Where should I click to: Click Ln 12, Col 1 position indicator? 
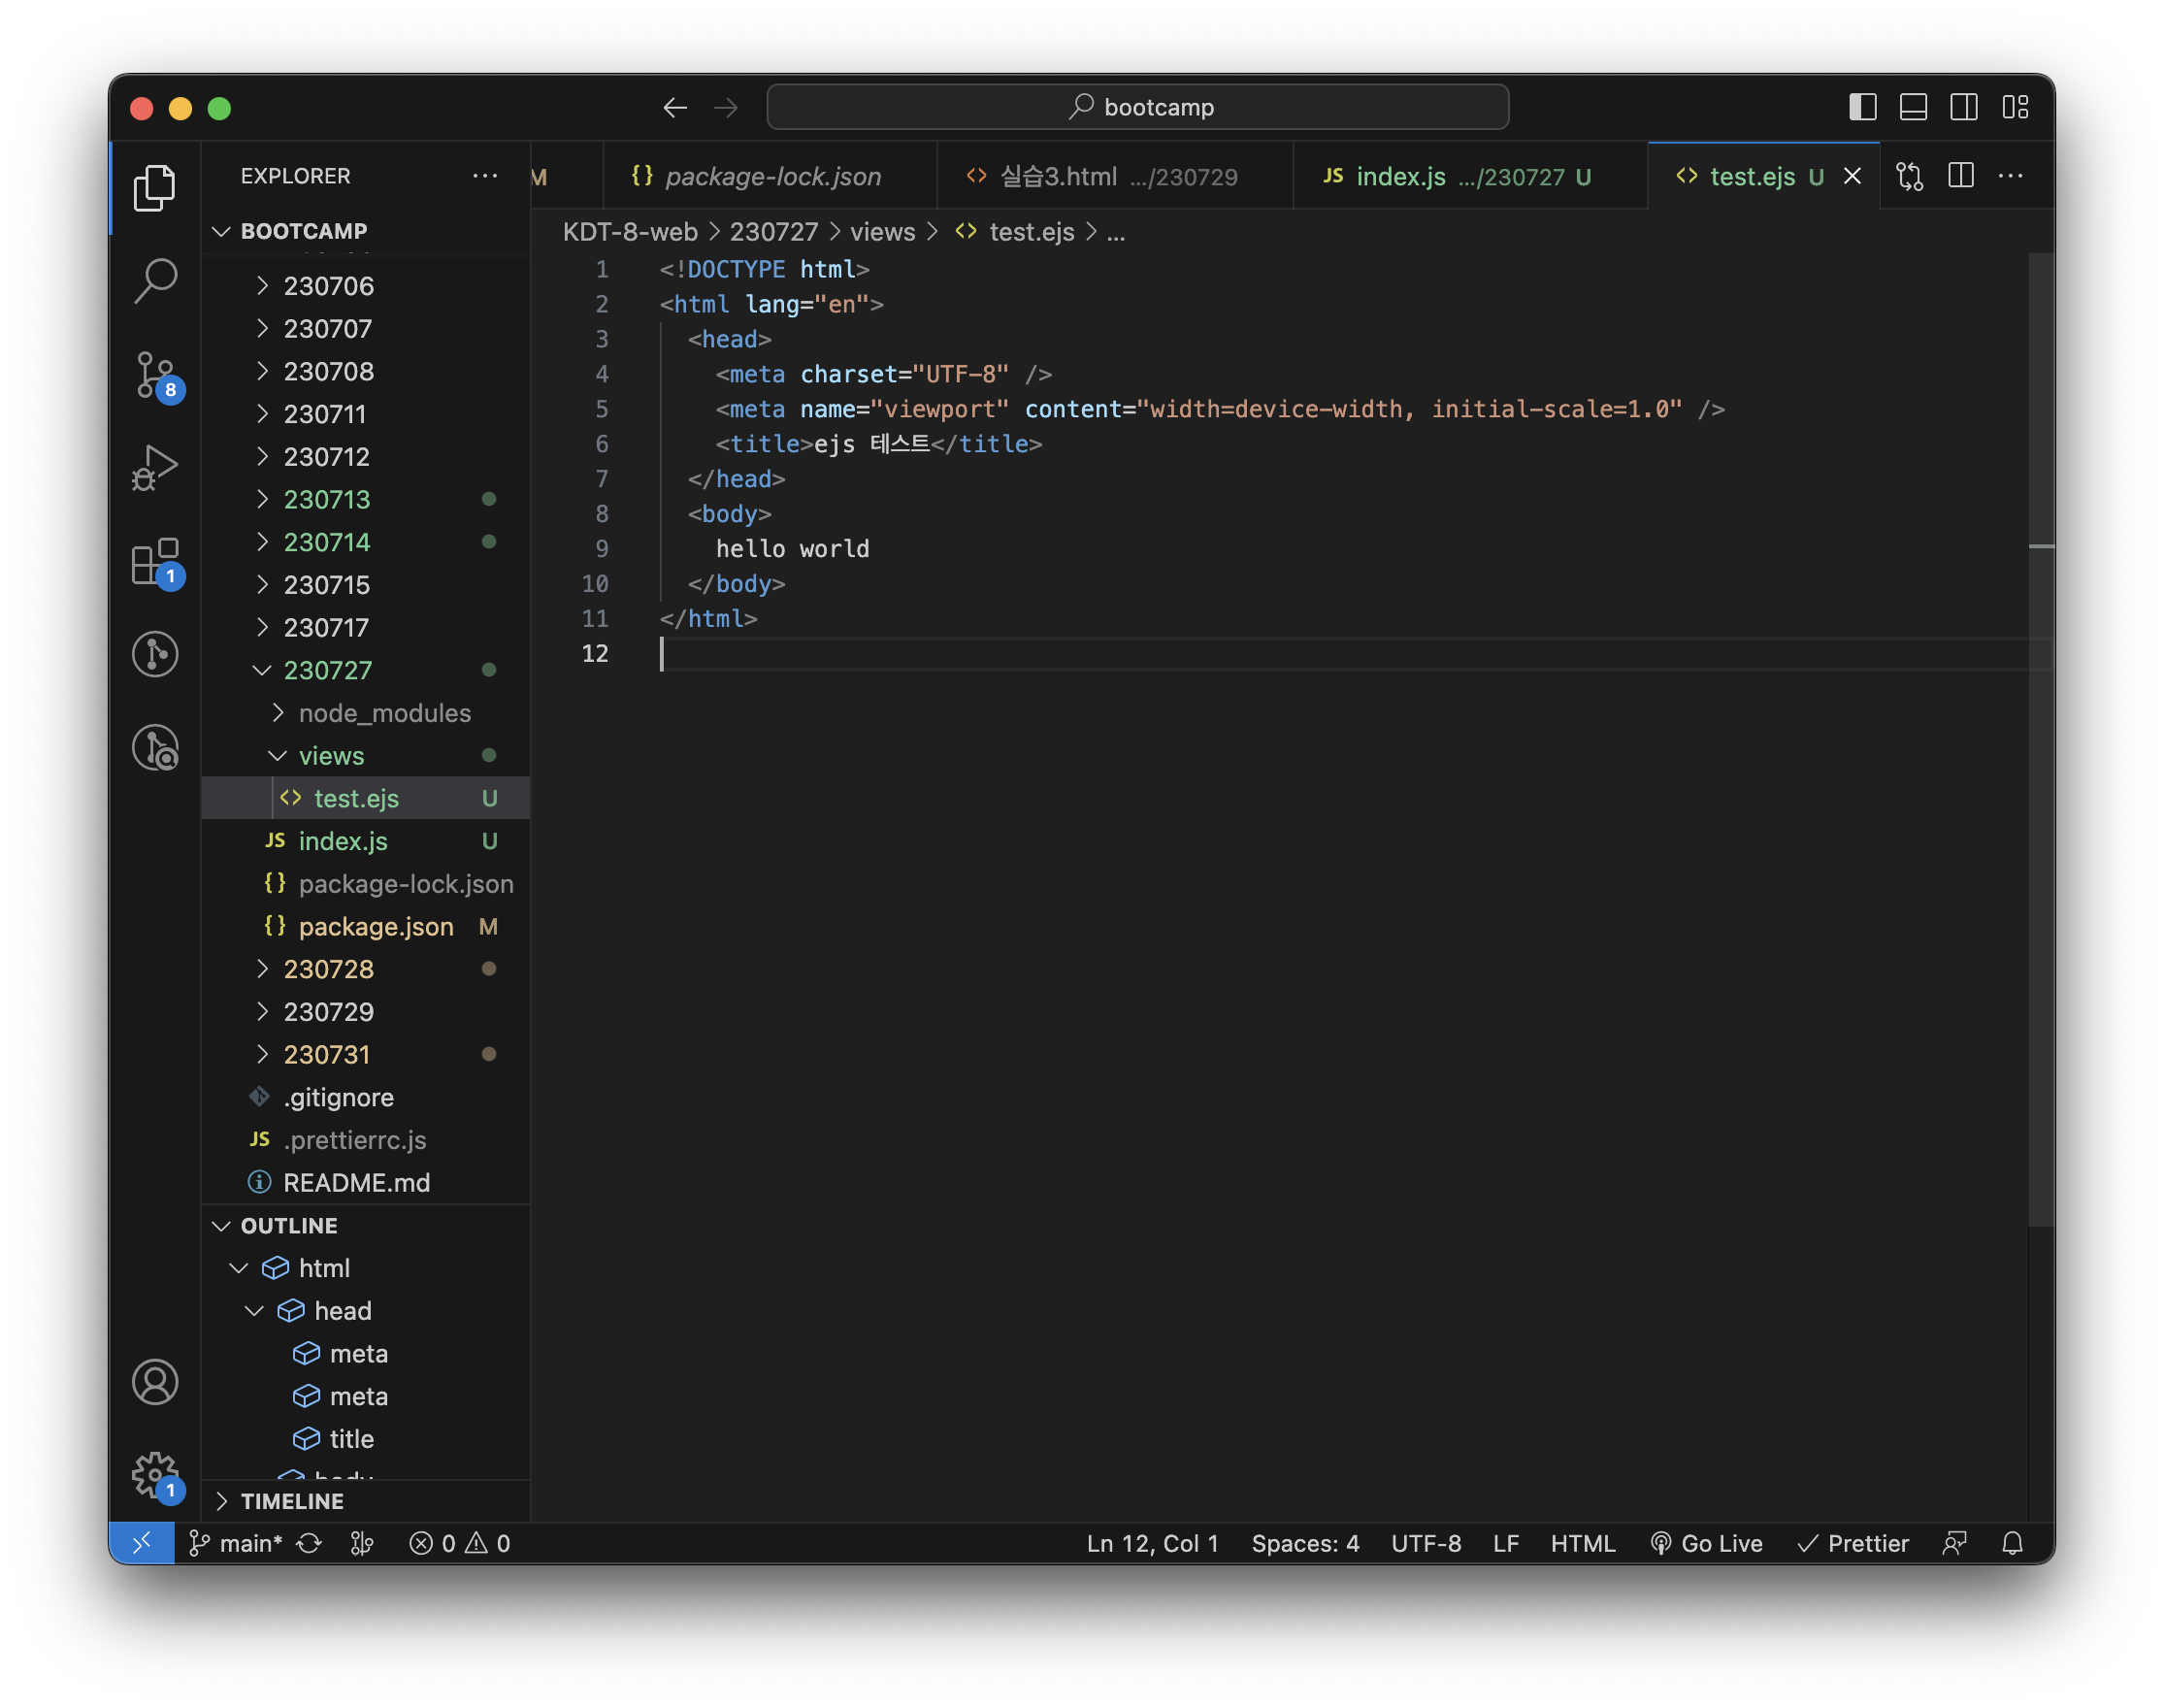[1153, 1543]
